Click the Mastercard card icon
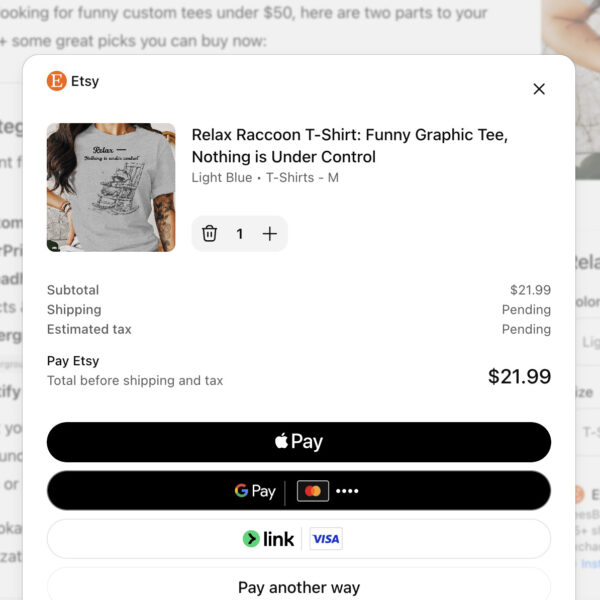The height and width of the screenshot is (600, 600). coord(313,491)
